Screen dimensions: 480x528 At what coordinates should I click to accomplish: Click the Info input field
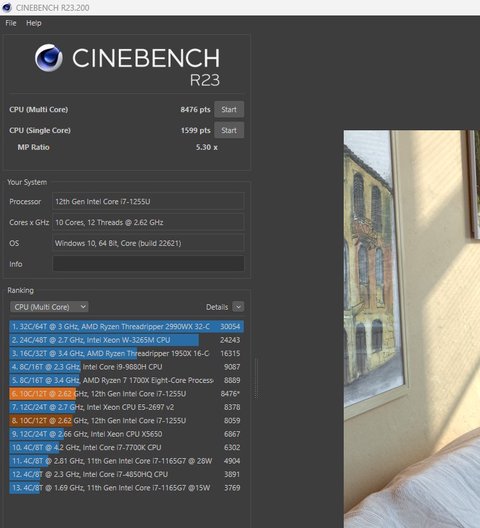[x=148, y=264]
